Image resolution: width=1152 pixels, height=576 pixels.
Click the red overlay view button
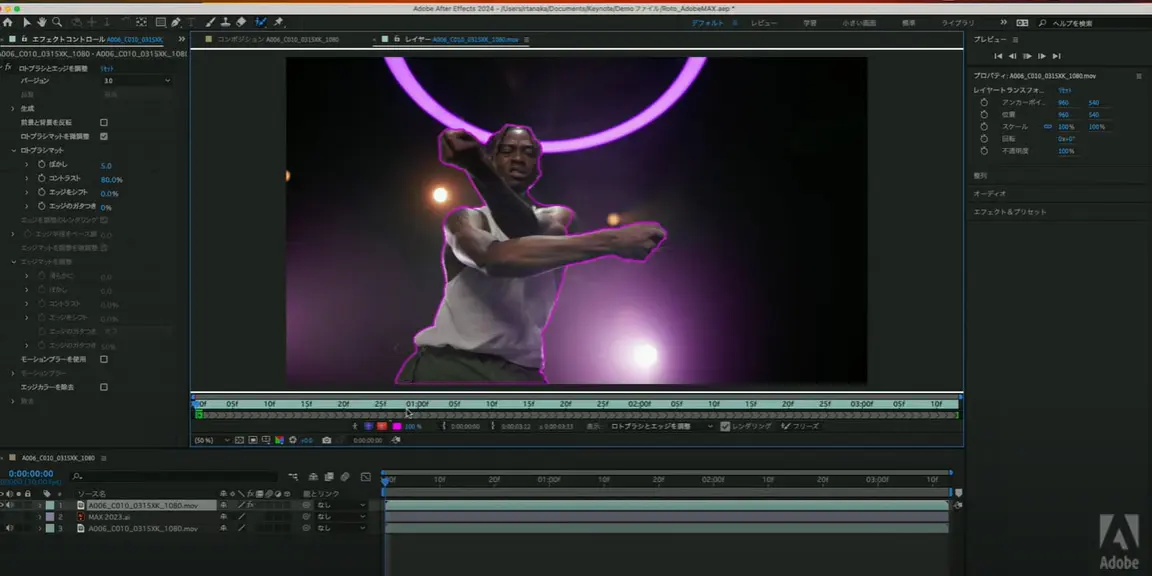pos(382,426)
